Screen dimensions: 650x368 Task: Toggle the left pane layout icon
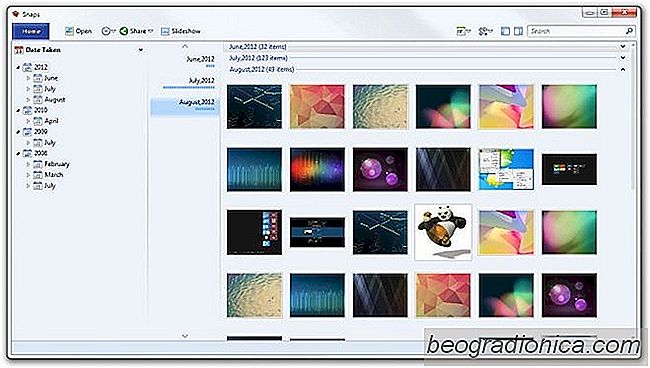[x=505, y=31]
